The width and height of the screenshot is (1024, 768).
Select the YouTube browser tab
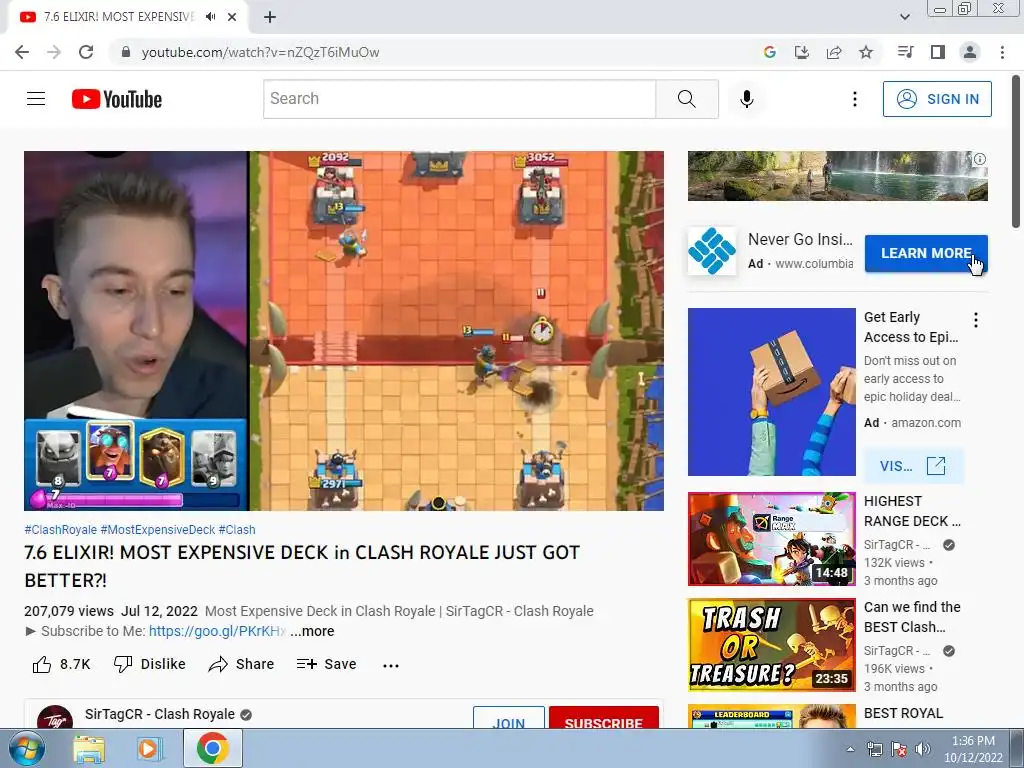(x=118, y=17)
